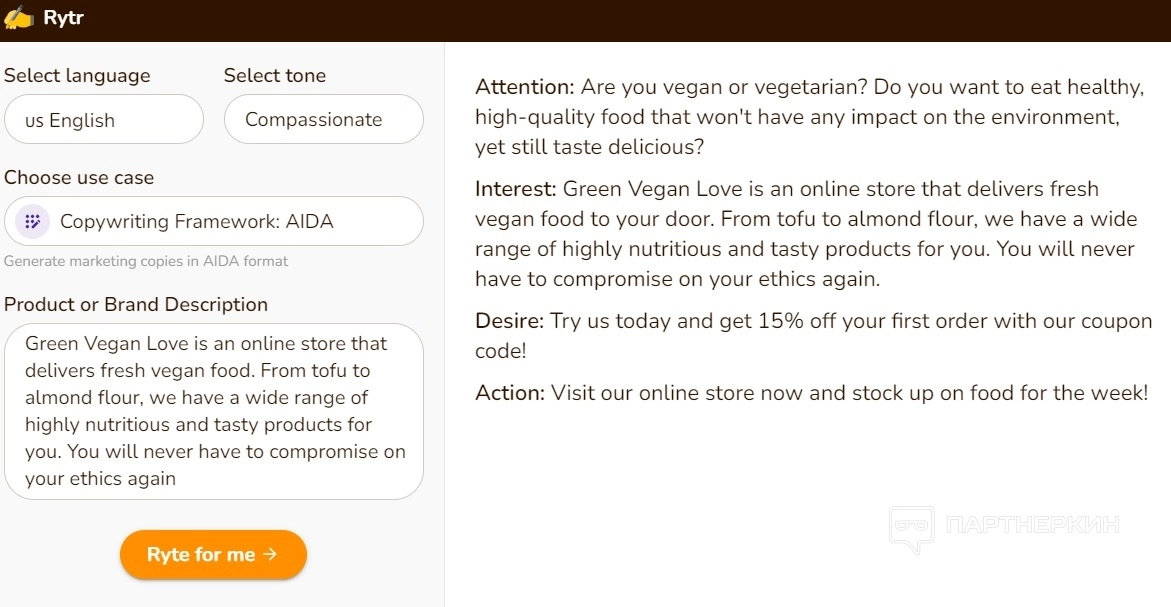Click the Desire line with 15% off offer
This screenshot has width=1171, height=607.
tap(813, 335)
